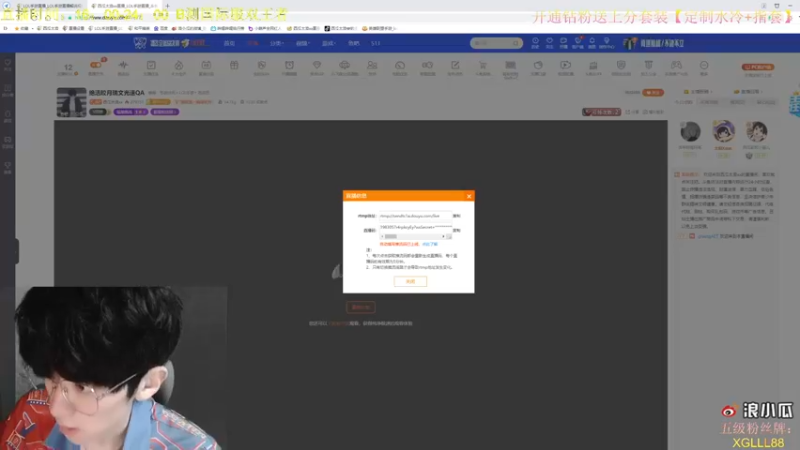This screenshot has width=800, height=450.
Task: Open the pulse waveform icon in toolbar
Action: (x=123, y=67)
